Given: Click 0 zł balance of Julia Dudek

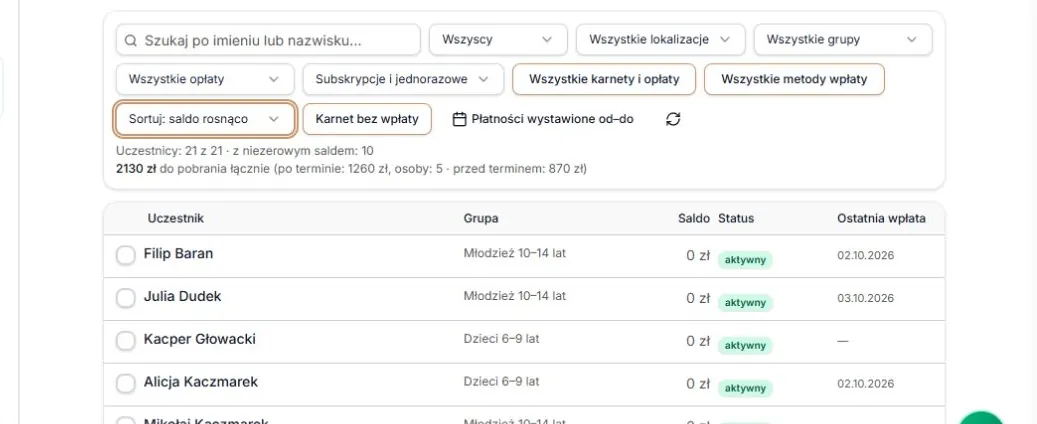Looking at the screenshot, I should point(698,298).
